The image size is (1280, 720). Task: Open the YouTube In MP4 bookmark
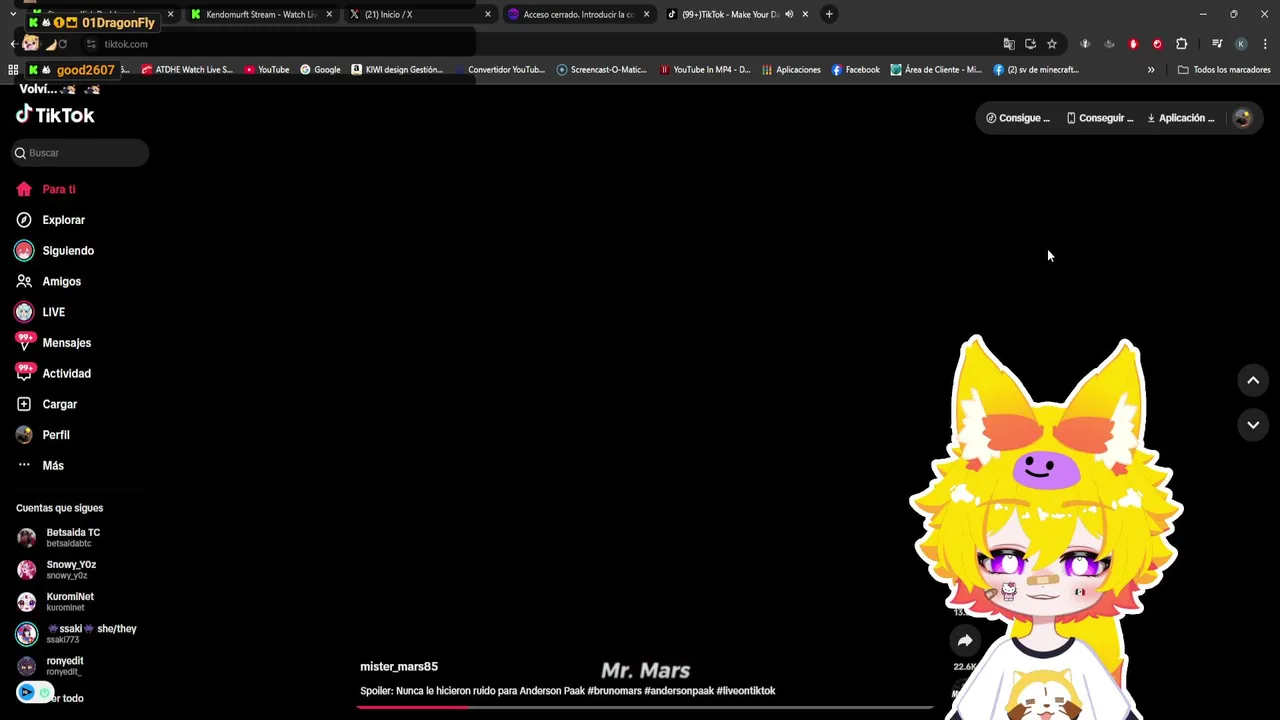[705, 70]
